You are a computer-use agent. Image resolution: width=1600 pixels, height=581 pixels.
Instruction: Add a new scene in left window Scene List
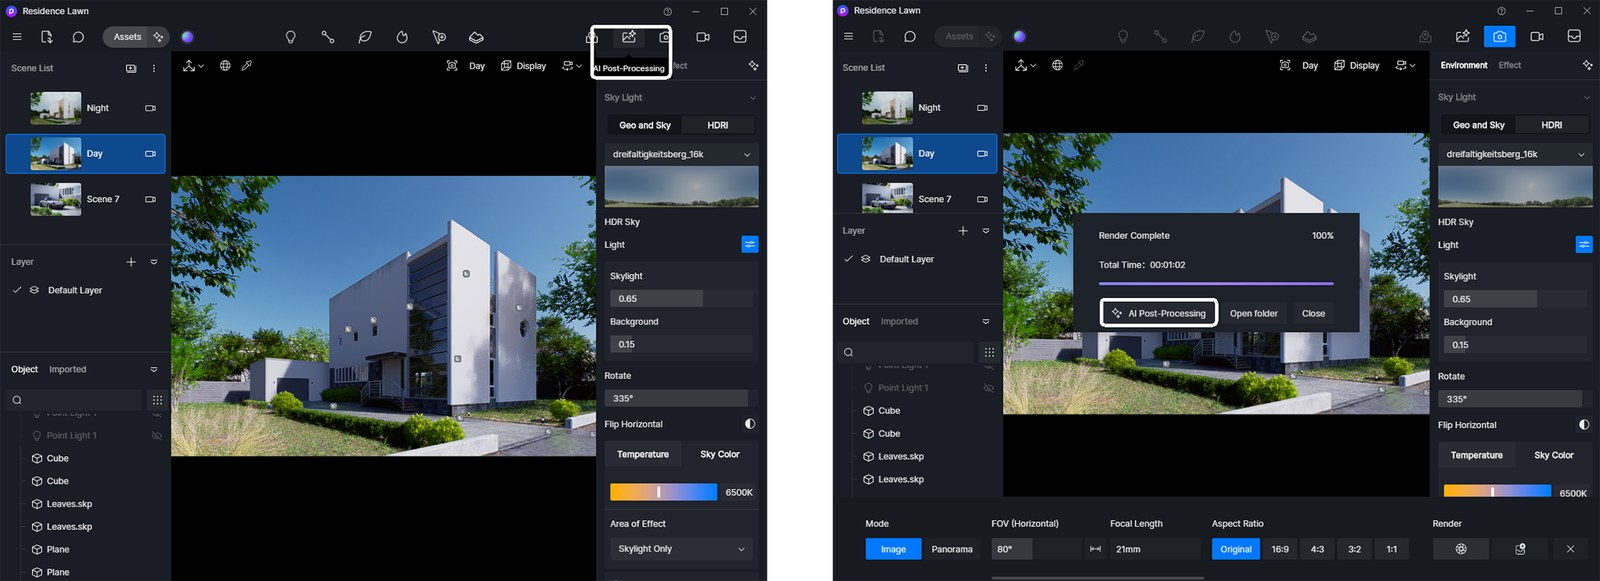pos(131,68)
